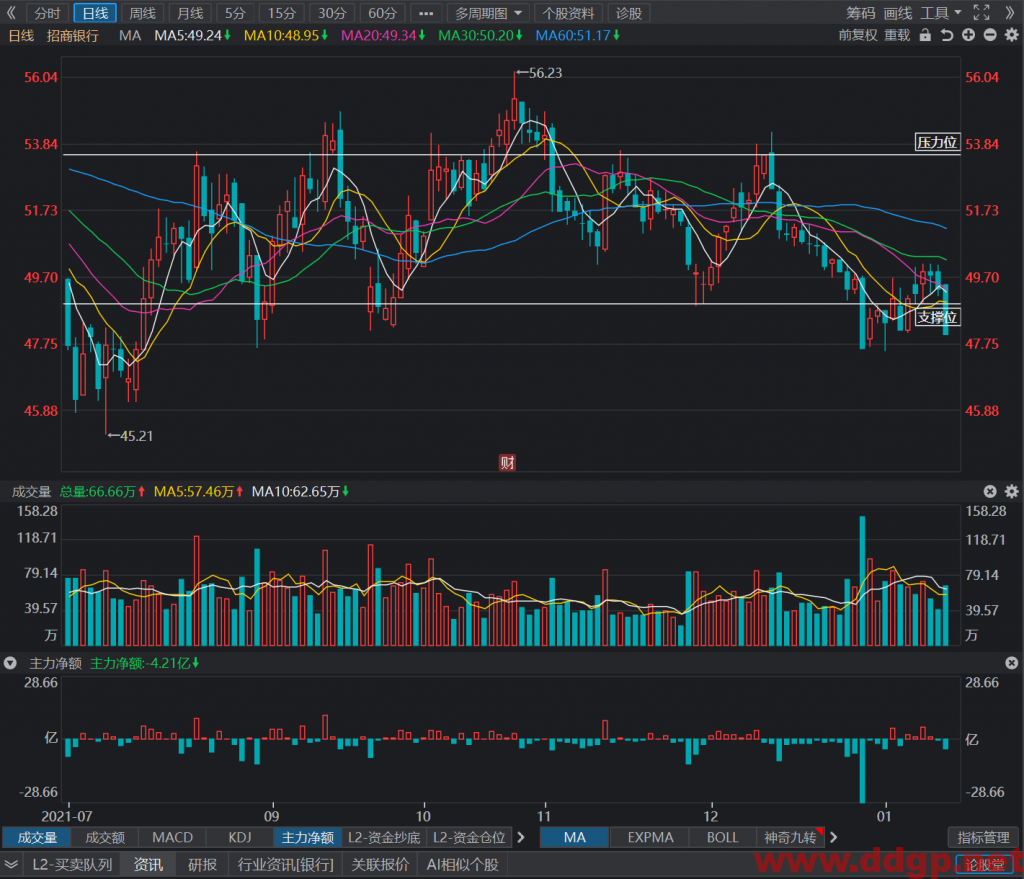
Task: Switch to 月线 monthly chart
Action: [190, 13]
